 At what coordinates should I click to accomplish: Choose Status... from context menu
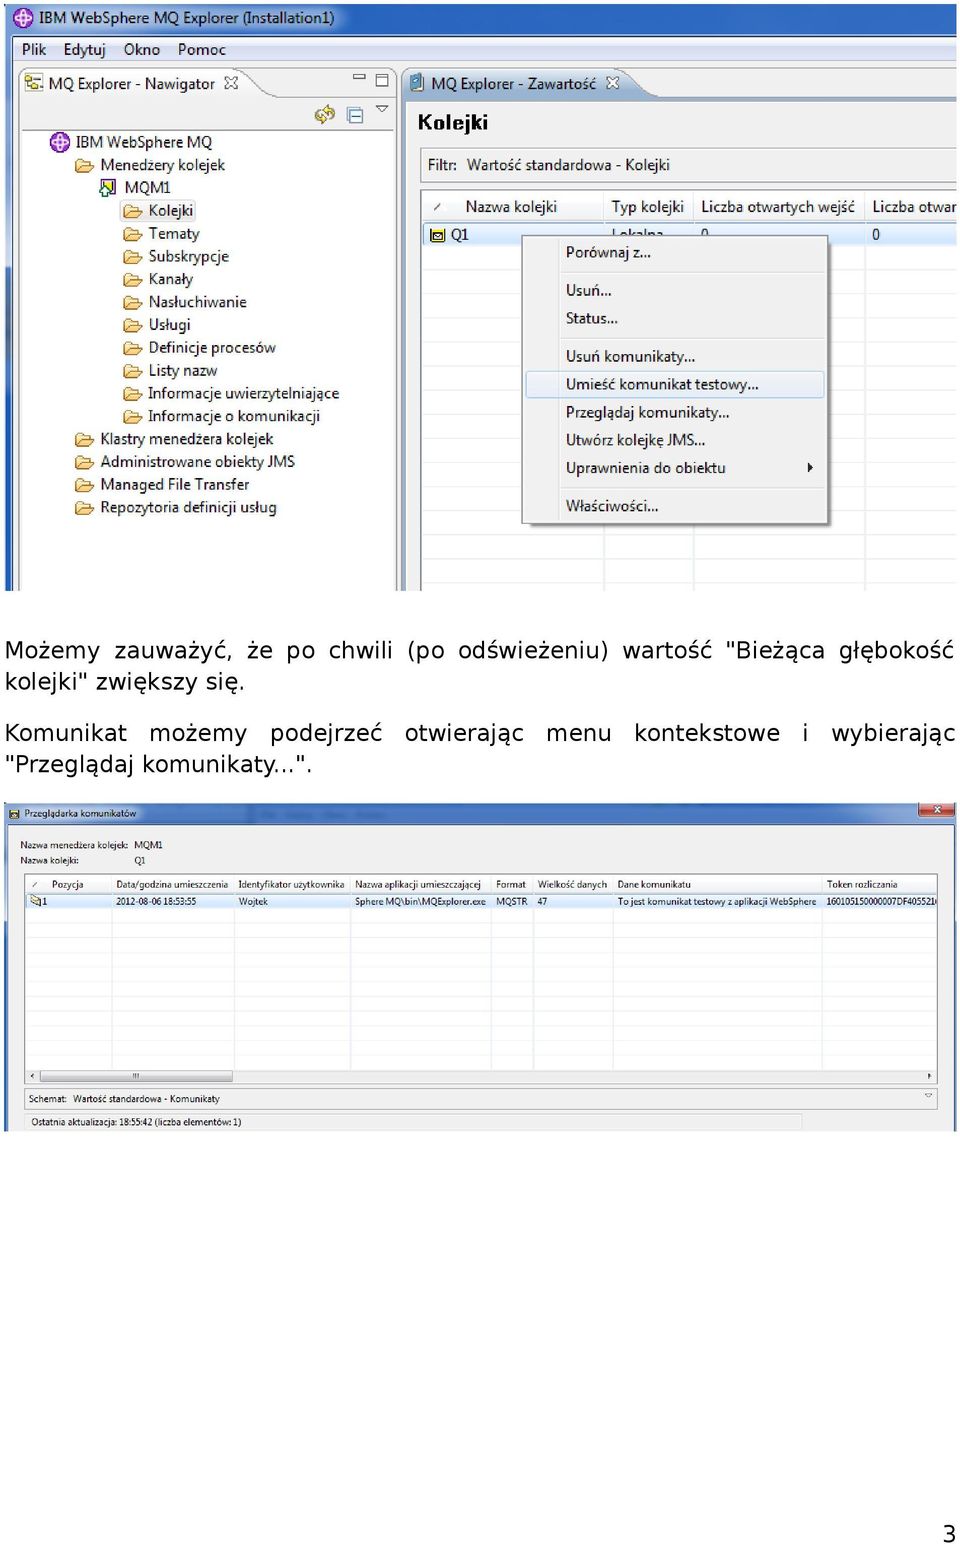coord(675,319)
